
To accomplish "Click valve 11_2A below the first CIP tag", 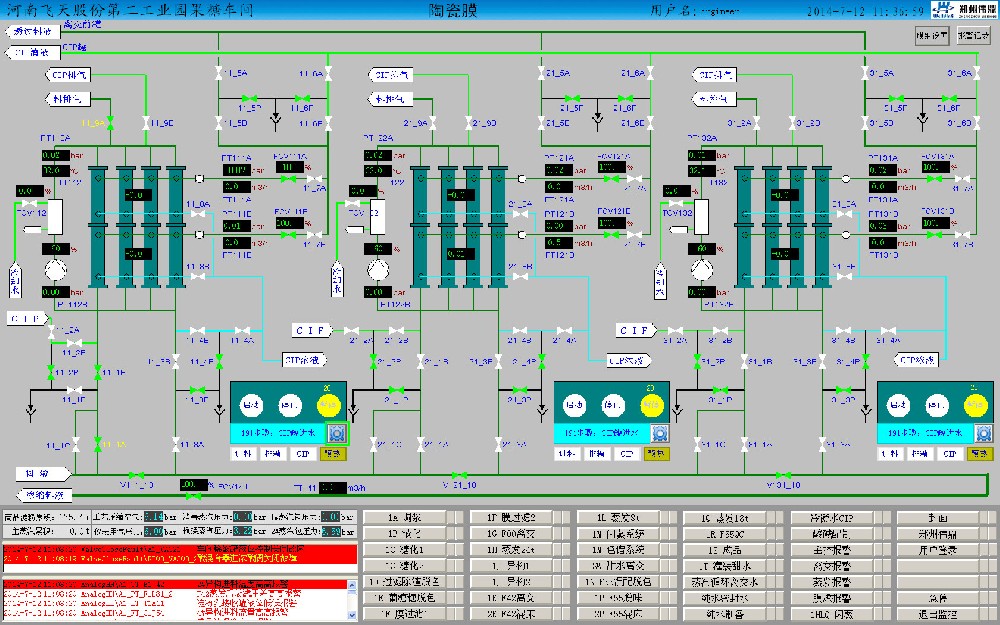I will 52,332.
